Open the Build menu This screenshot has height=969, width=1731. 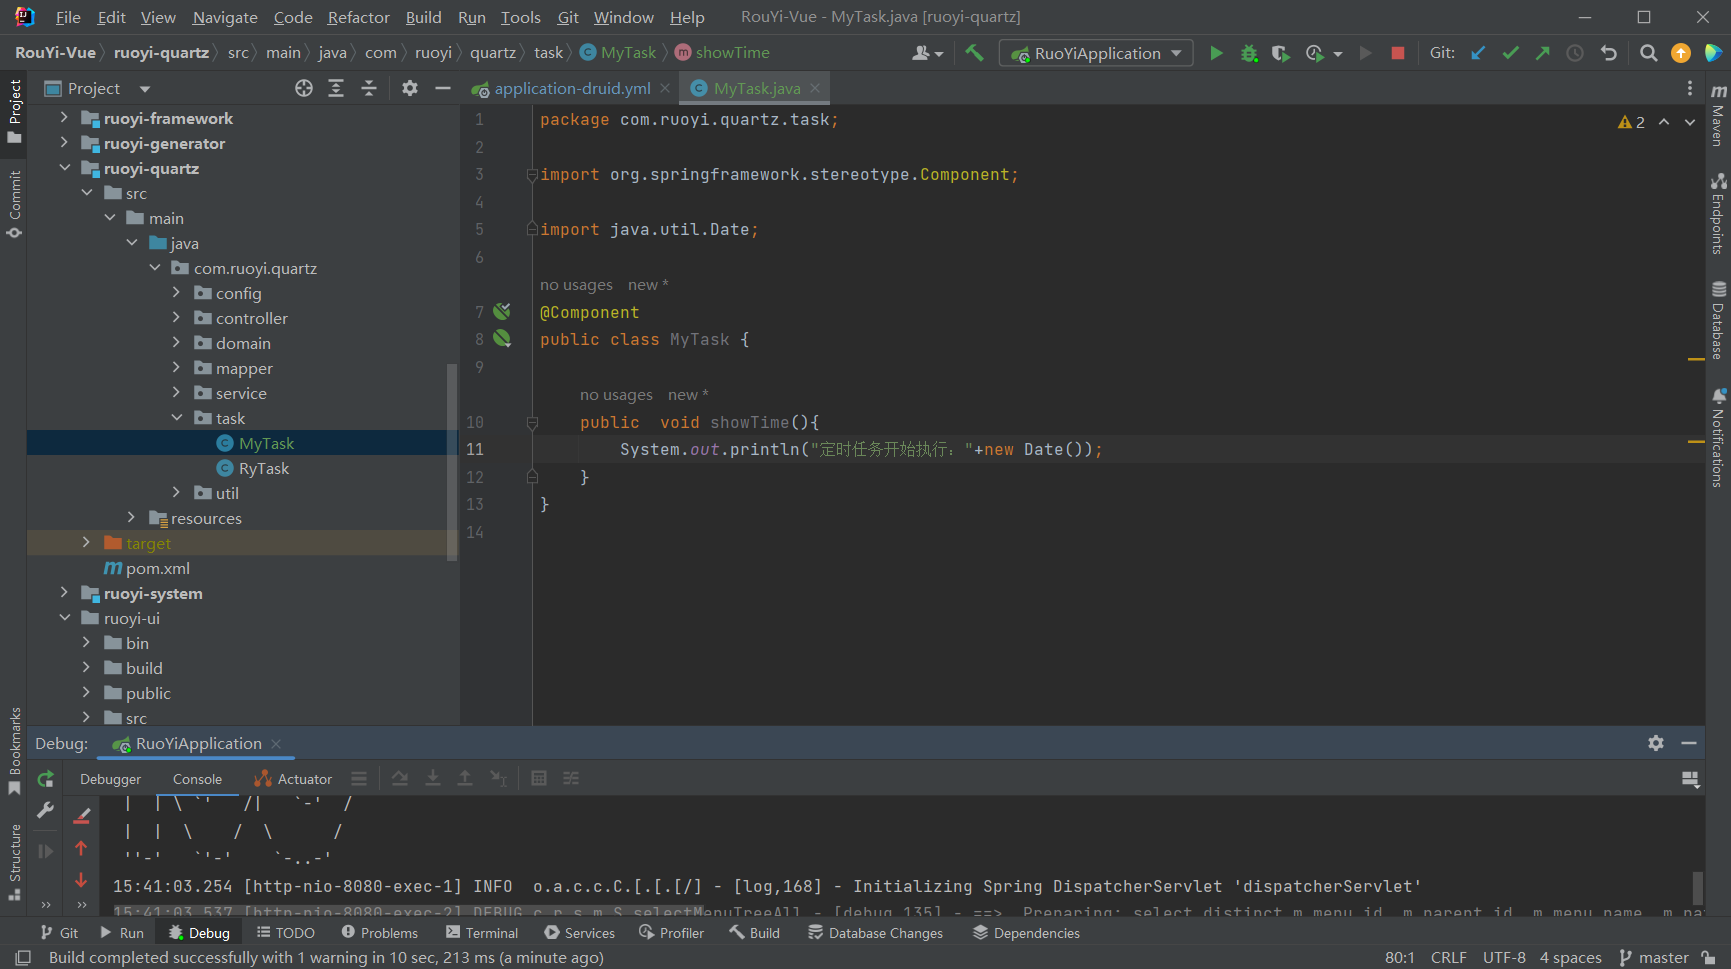[423, 17]
